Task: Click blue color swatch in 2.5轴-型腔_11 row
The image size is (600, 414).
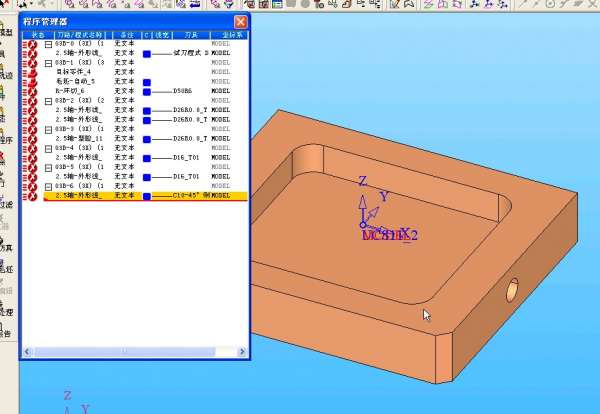Action: (147, 139)
